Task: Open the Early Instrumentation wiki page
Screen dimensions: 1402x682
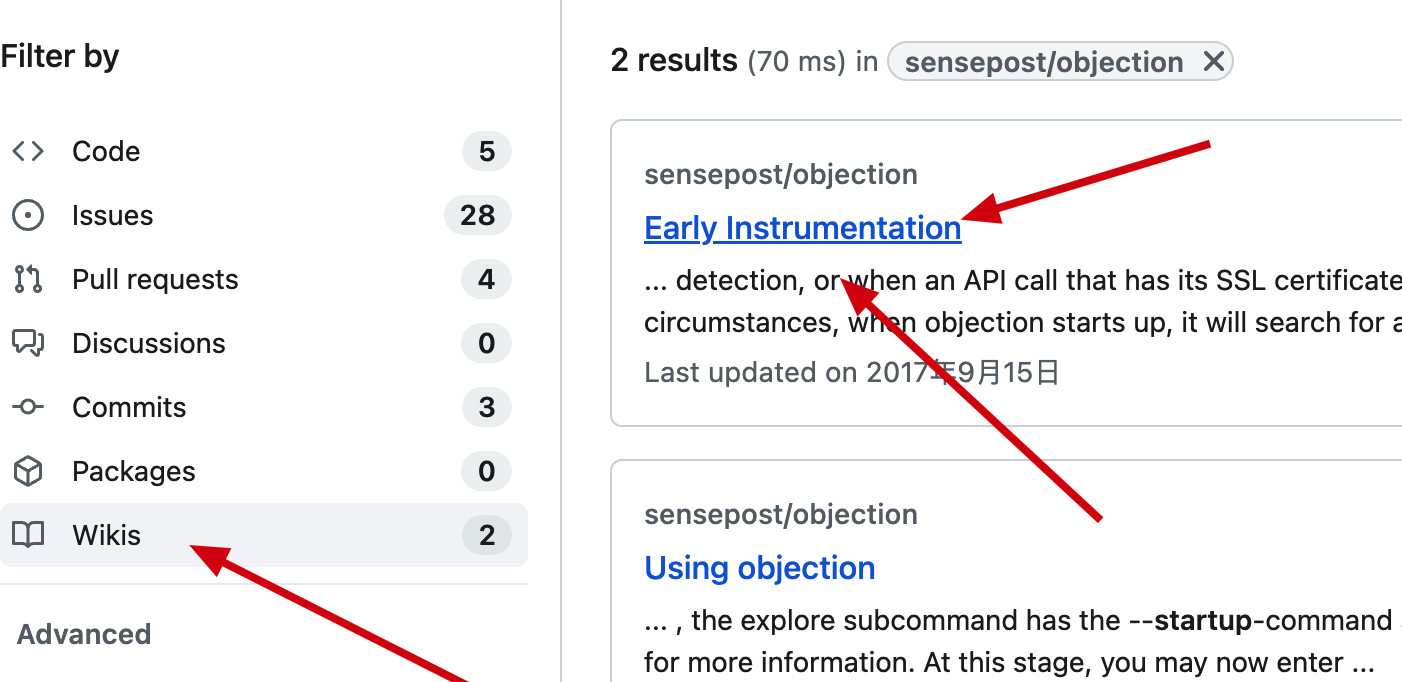Action: [802, 228]
